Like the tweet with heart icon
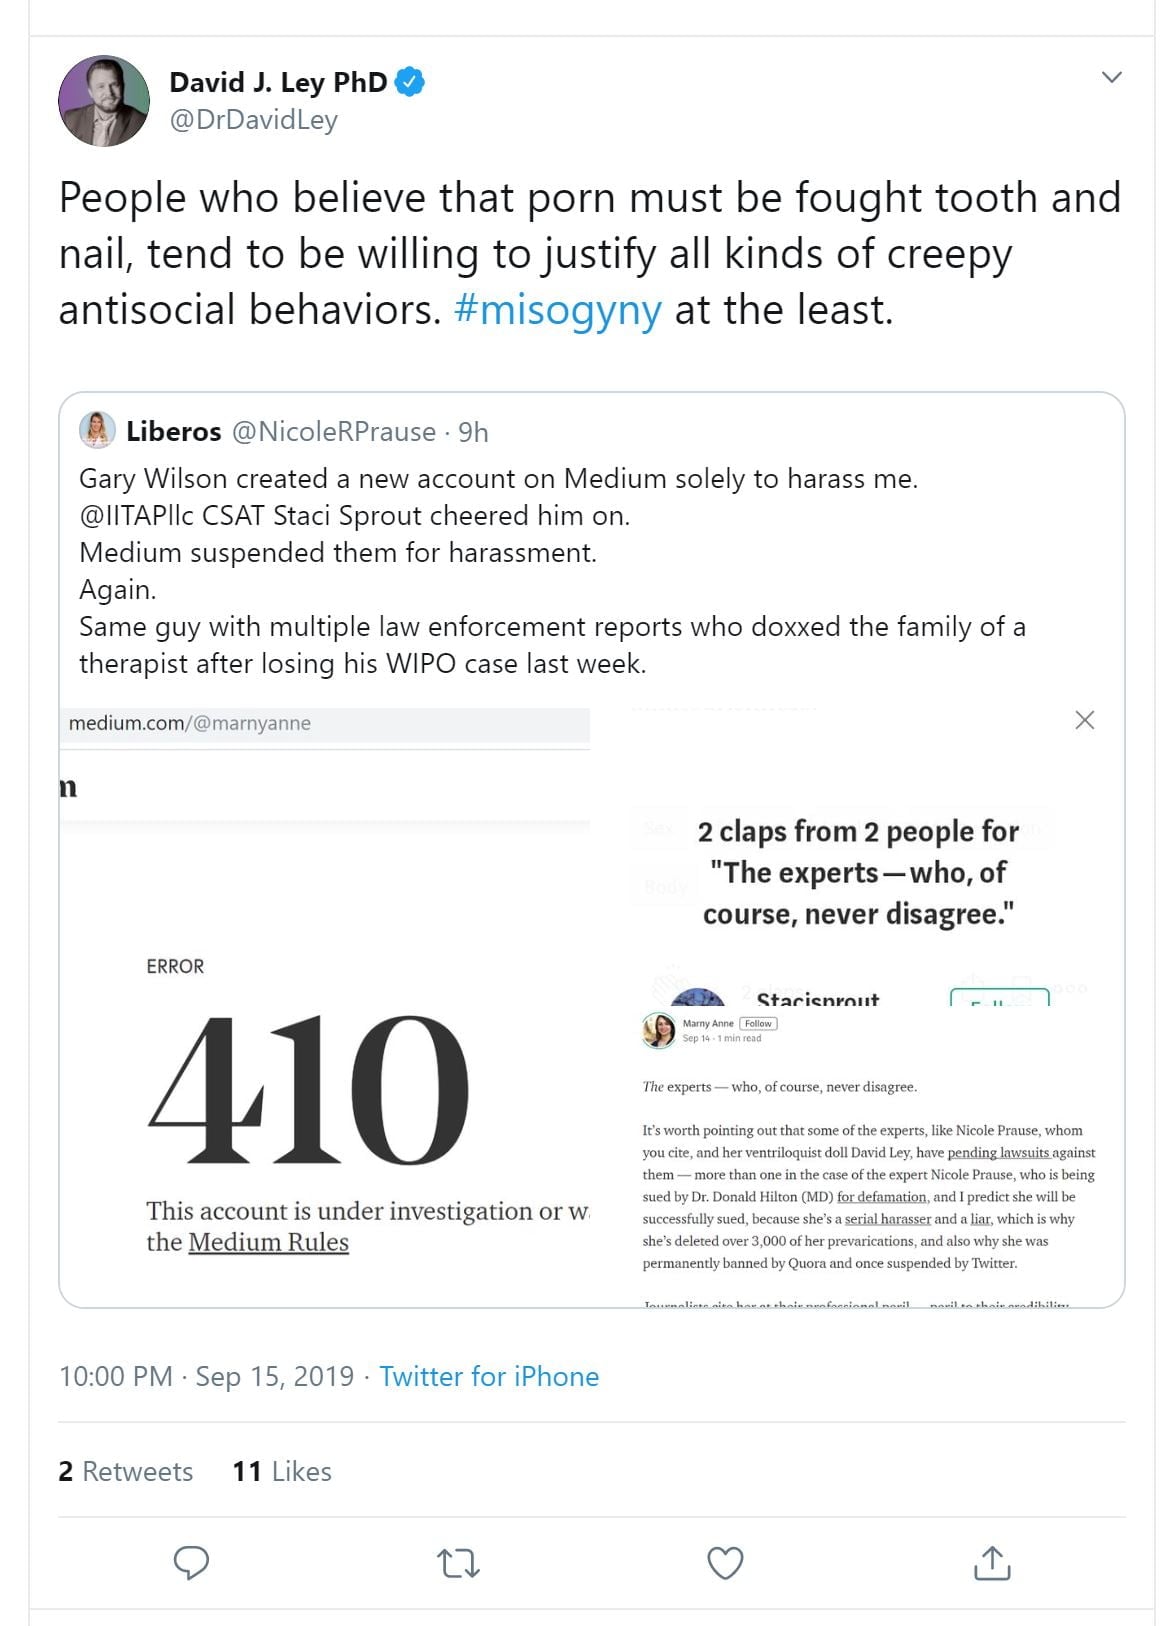 [725, 1562]
